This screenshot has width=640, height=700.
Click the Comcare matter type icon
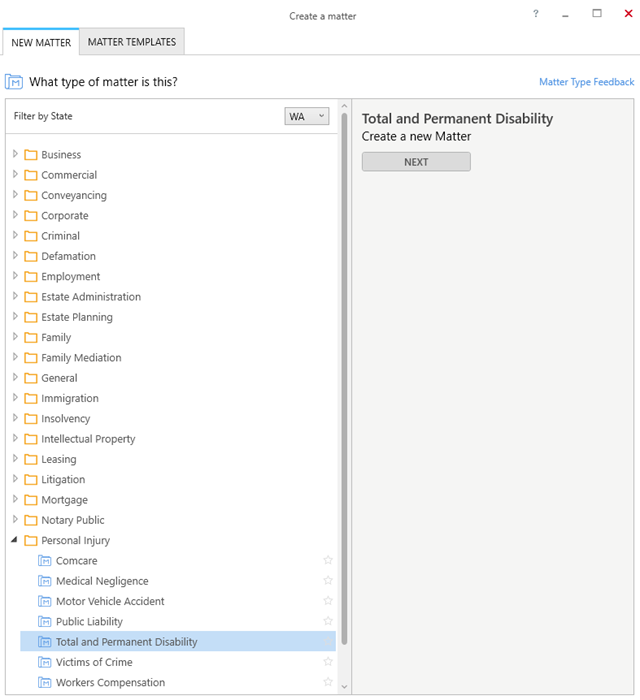tap(44, 561)
